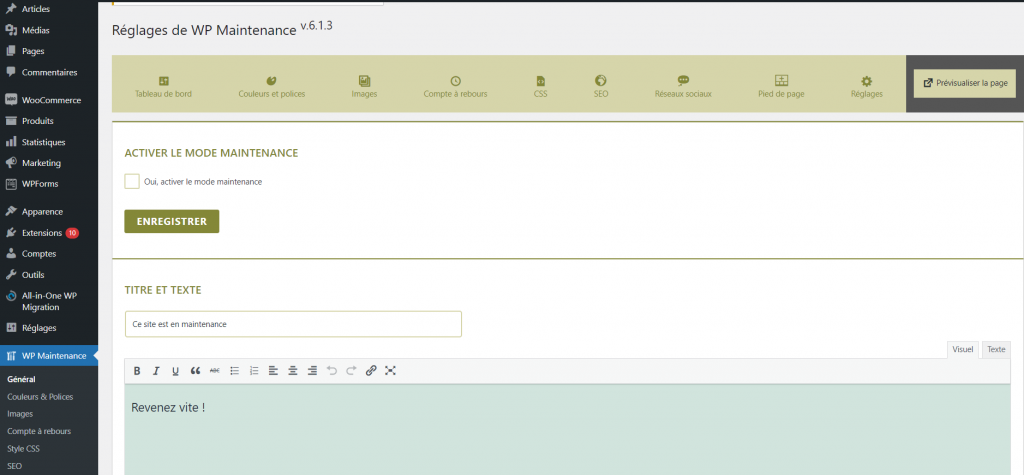Open Réseaux sociaux speech bubble icon
The width and height of the screenshot is (1024, 475).
[x=683, y=80]
